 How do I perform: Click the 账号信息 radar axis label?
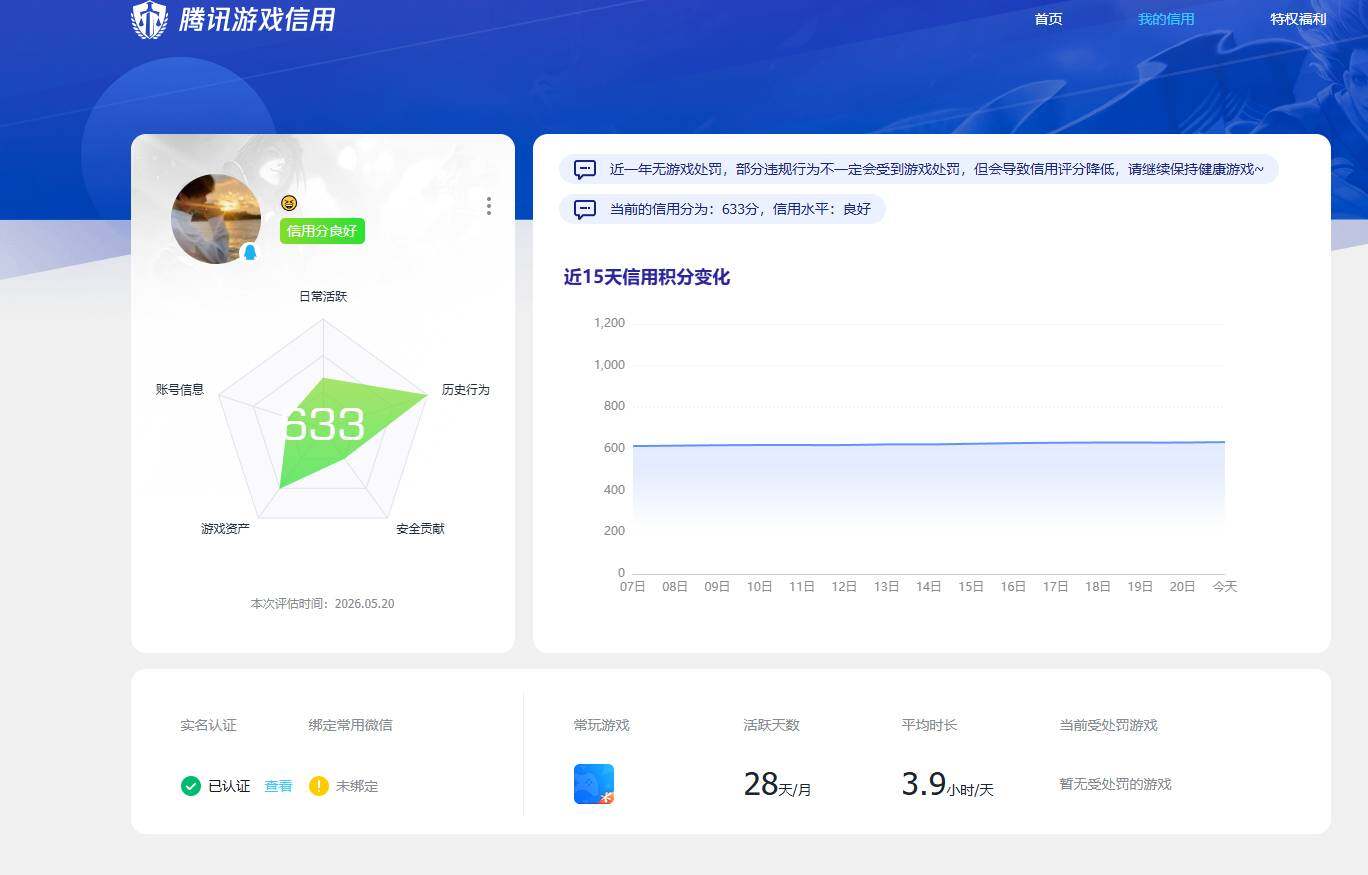(x=180, y=390)
